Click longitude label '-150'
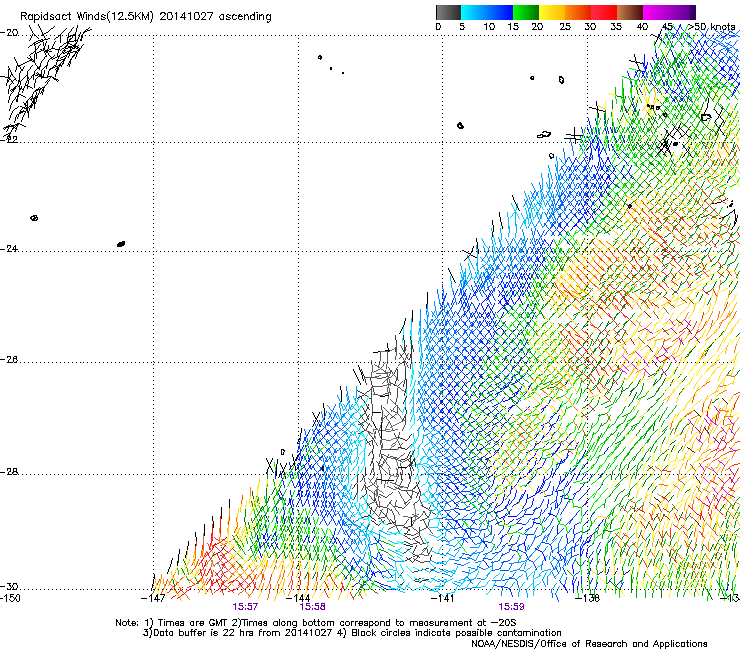740x650 pixels. (10, 598)
